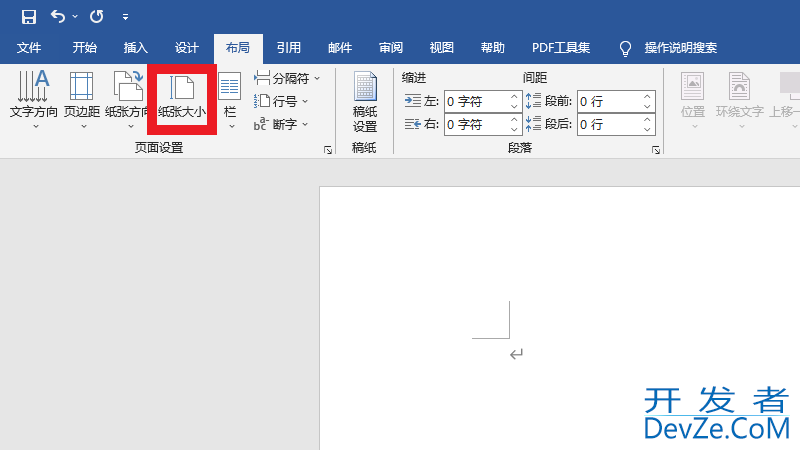Launch the 段落 paragraph dialog launcher

656,149
